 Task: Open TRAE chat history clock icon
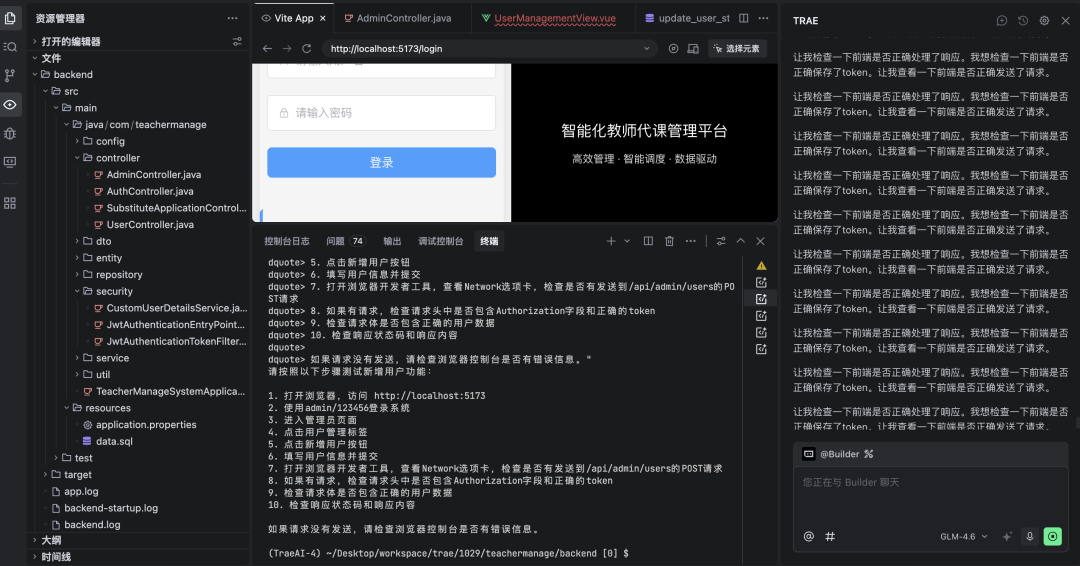pyautogui.click(x=1024, y=21)
